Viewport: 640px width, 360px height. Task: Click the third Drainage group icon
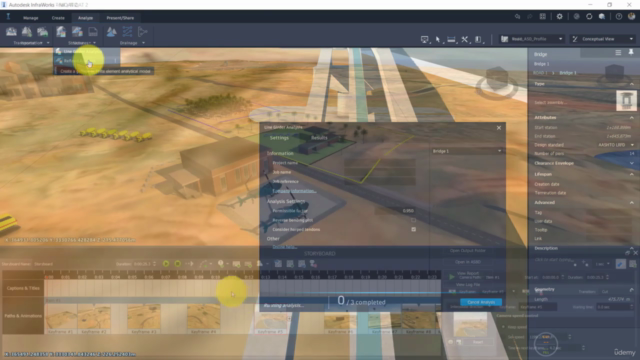tap(142, 31)
